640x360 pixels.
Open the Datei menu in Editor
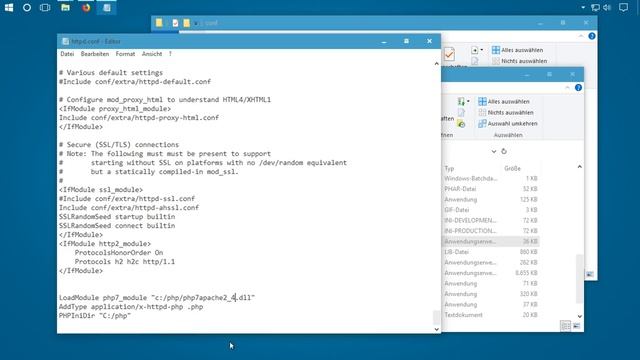67,54
